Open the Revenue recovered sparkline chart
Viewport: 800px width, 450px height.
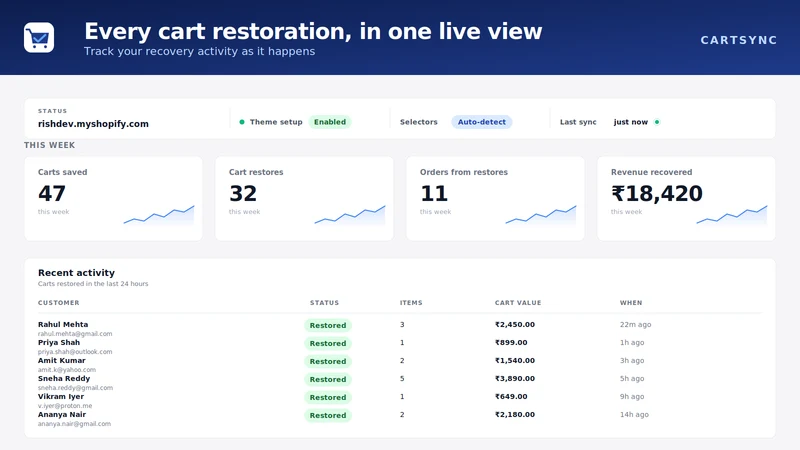(732, 215)
